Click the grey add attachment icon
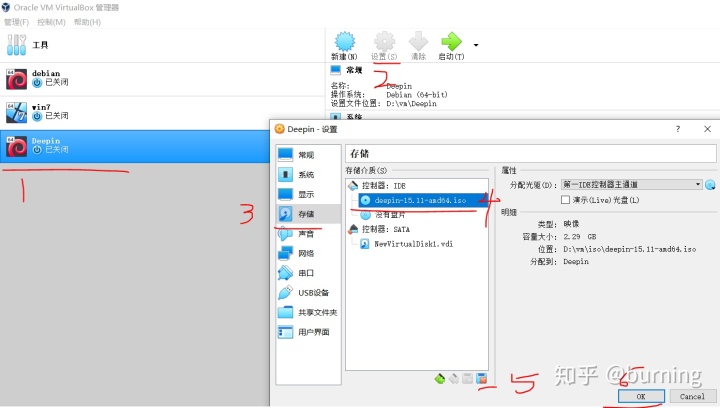 (467, 379)
